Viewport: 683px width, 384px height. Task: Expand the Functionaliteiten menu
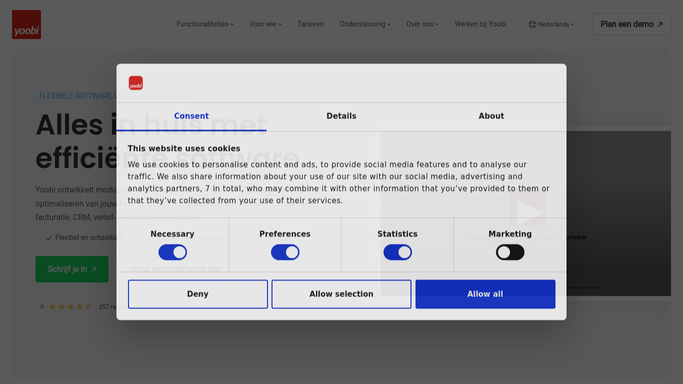pos(205,24)
